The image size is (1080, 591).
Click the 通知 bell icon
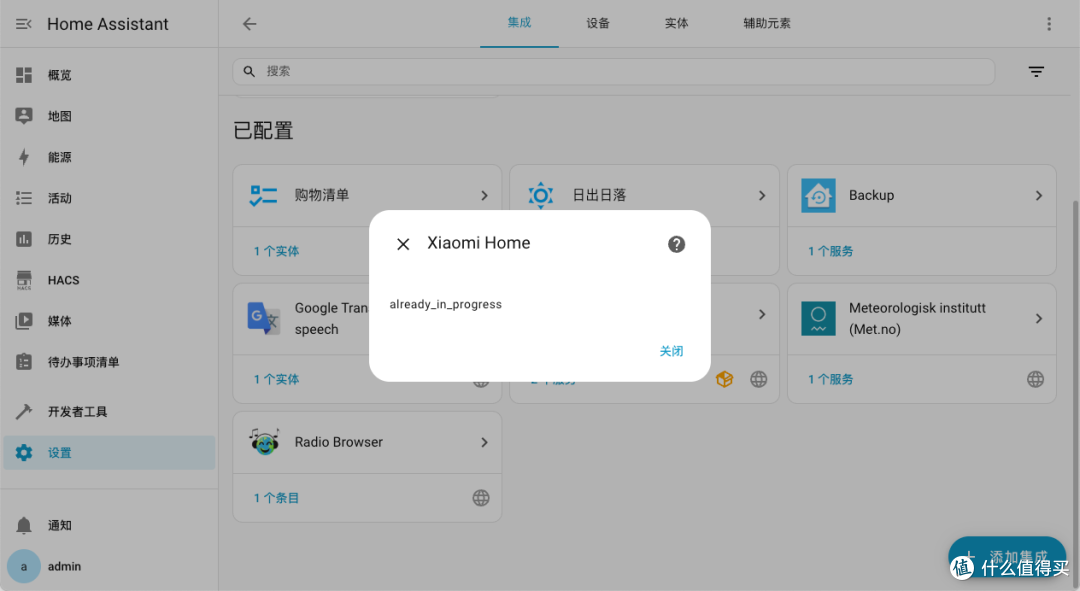pos(24,525)
